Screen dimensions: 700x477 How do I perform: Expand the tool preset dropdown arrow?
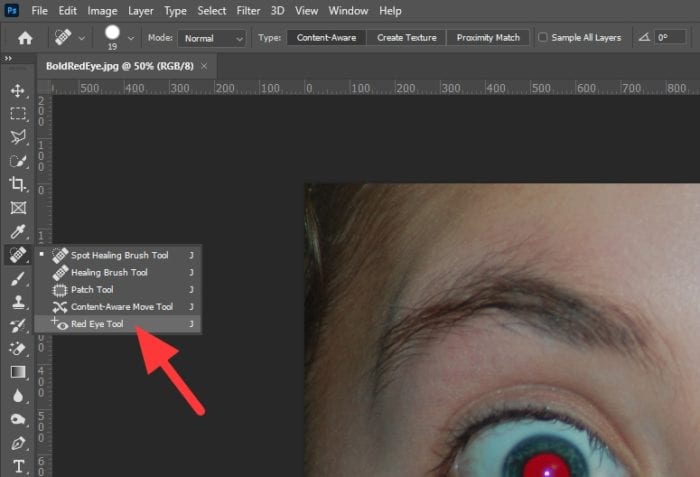82,38
